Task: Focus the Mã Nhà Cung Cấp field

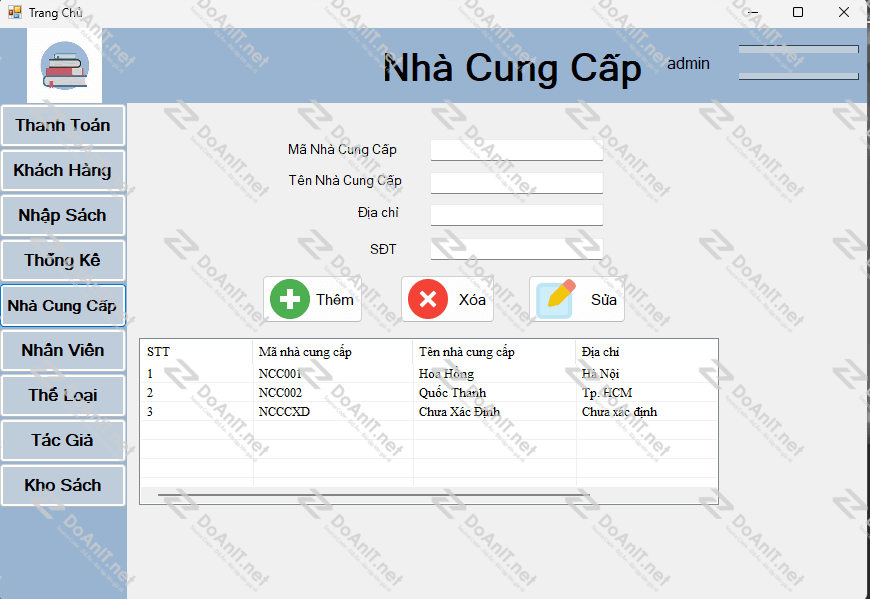Action: click(x=516, y=150)
